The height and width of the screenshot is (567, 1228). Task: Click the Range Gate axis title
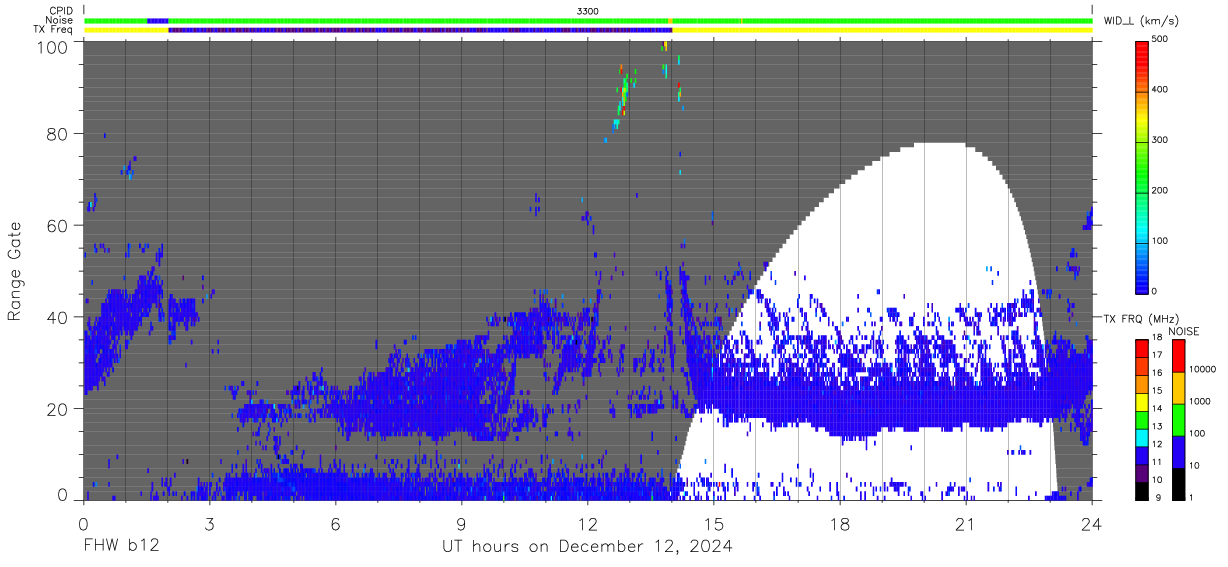point(14,272)
